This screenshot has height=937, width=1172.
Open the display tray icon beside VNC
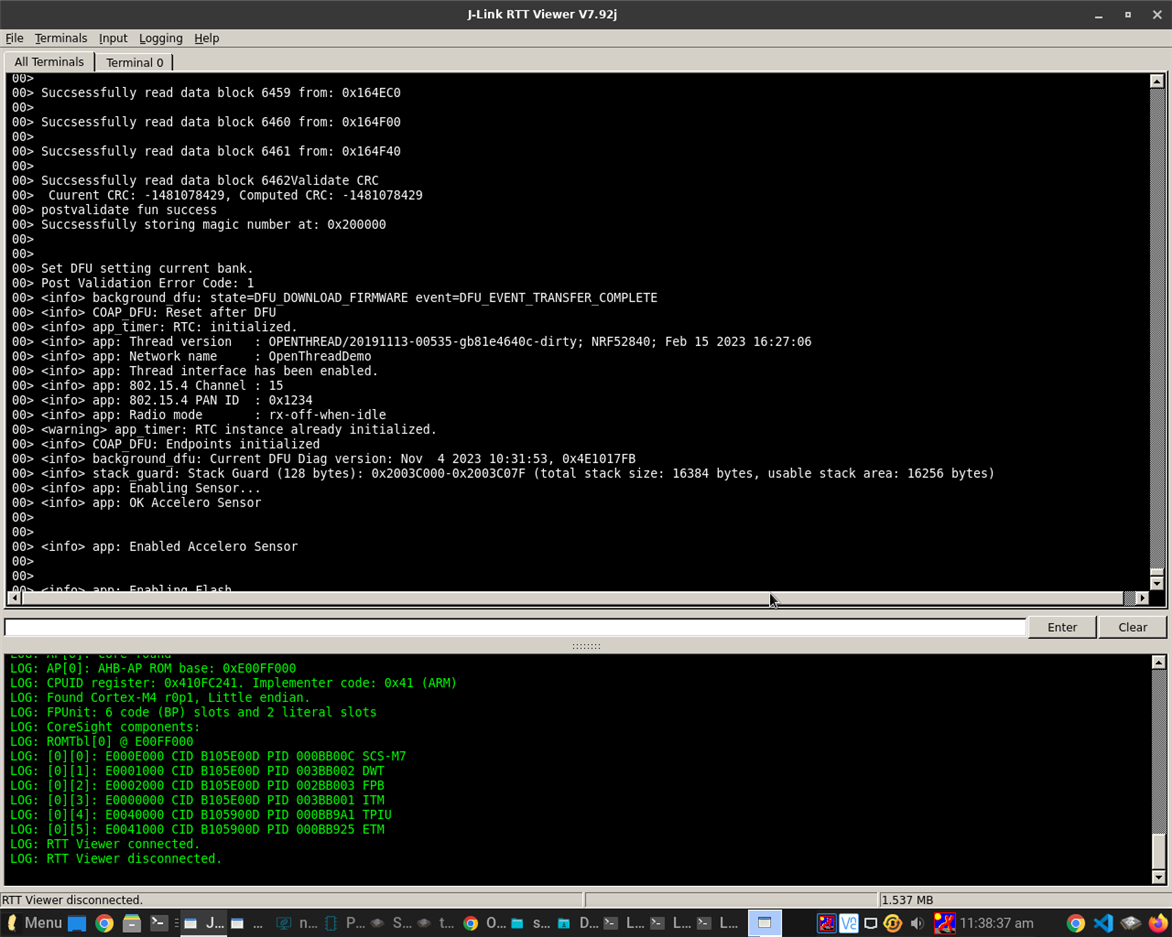point(870,924)
